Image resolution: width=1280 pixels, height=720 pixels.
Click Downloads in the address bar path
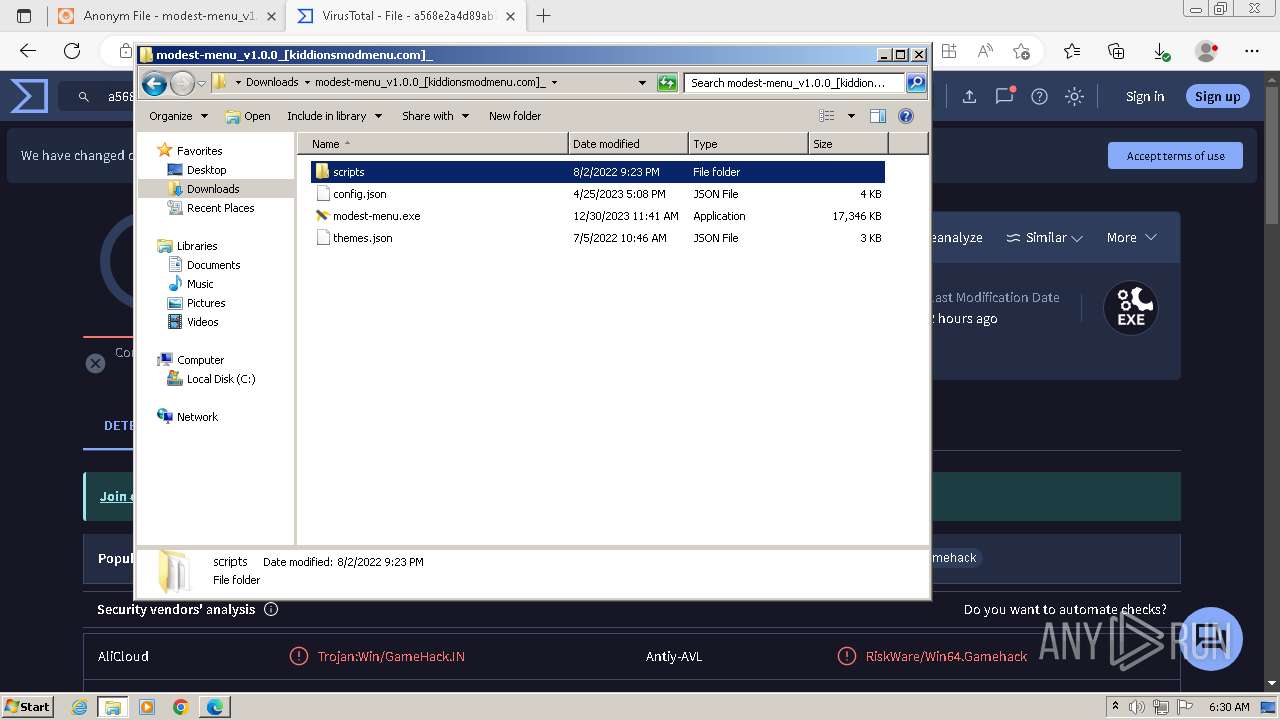(272, 83)
